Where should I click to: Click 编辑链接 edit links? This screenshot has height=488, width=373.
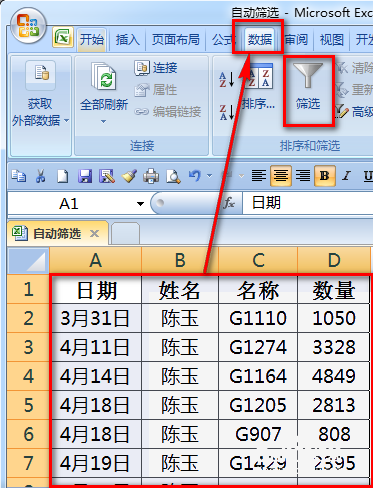(168, 112)
